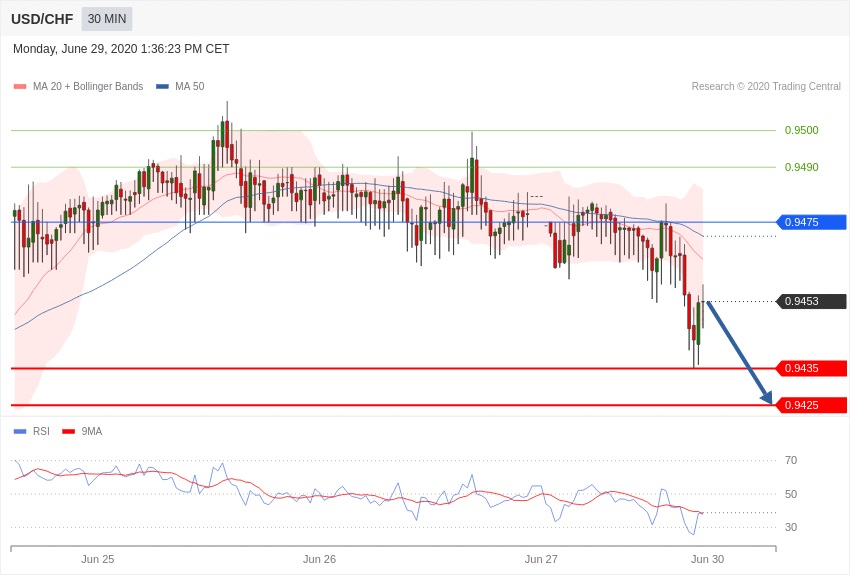
Task: Click the MA 50 legend label
Action: point(189,86)
